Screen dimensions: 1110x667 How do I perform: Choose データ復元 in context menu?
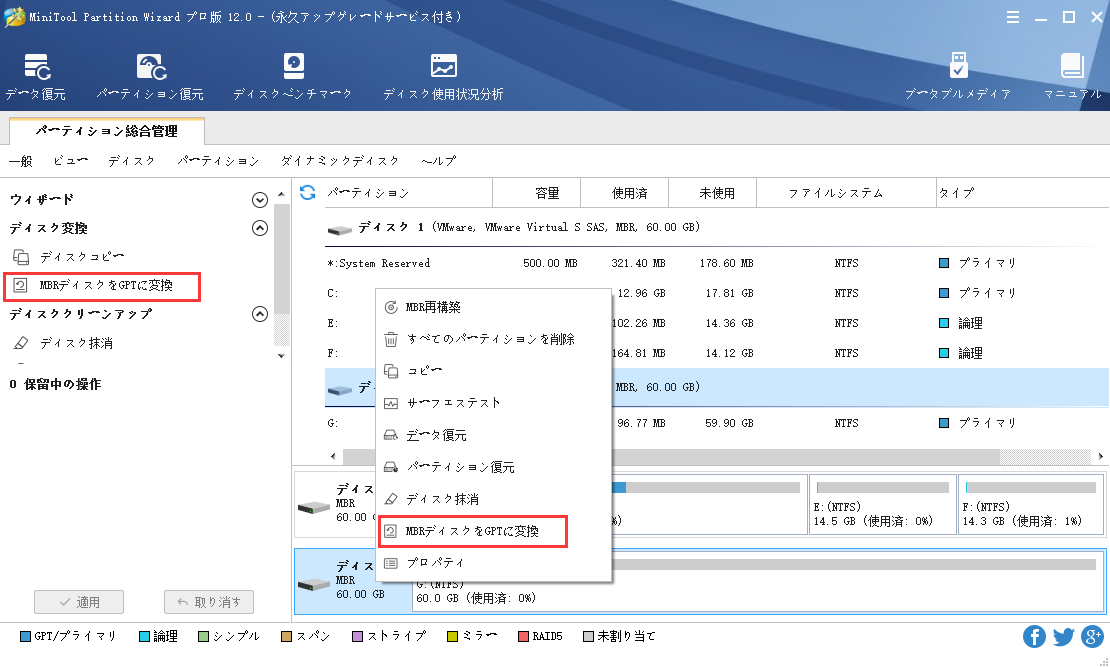coord(493,435)
